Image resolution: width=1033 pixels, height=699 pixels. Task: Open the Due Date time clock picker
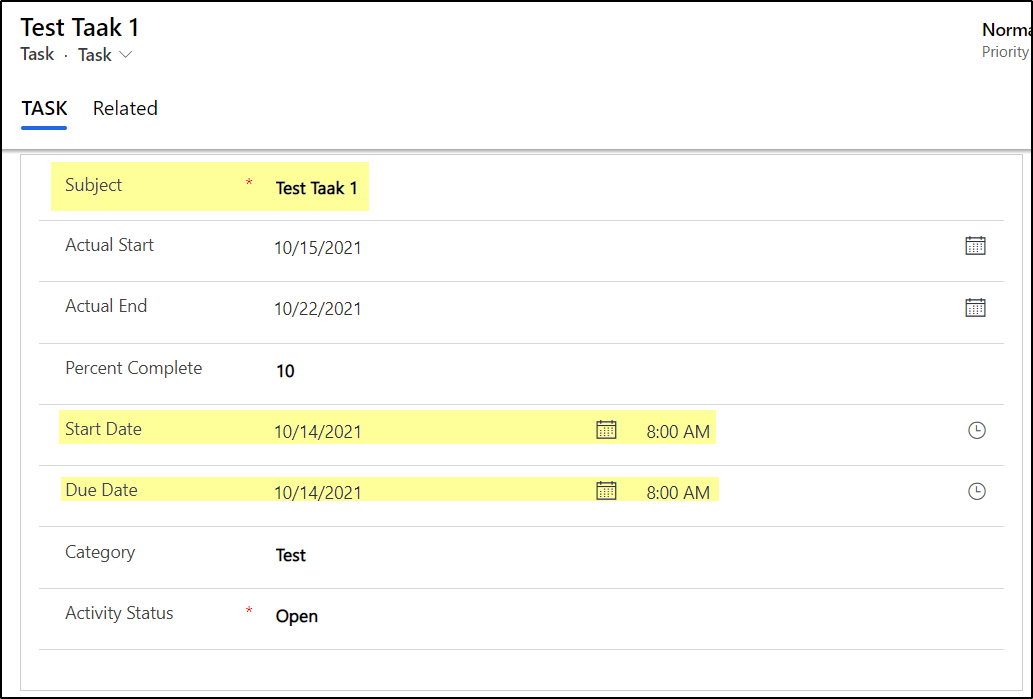pos(975,490)
